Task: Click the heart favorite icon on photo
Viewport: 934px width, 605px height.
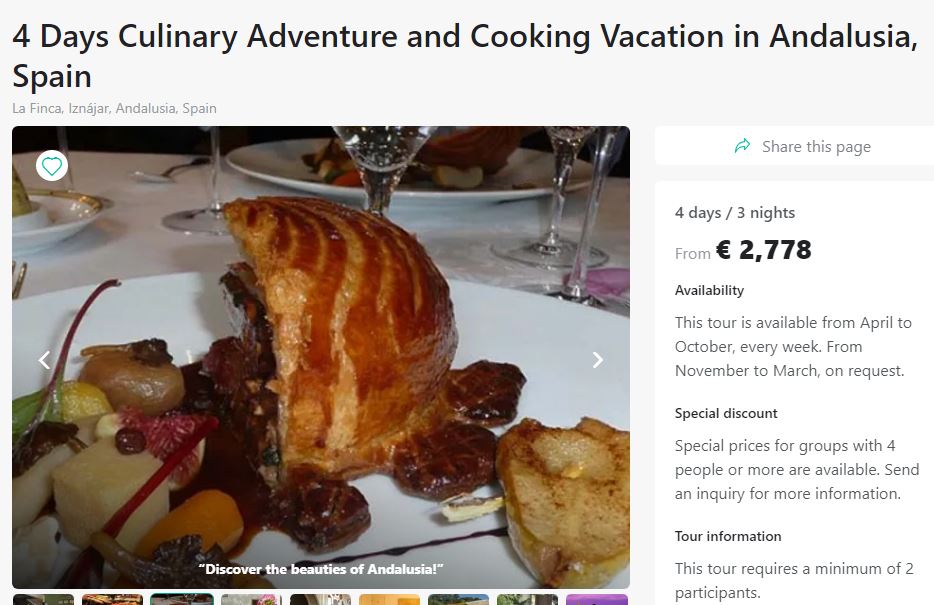Action: coord(52,165)
